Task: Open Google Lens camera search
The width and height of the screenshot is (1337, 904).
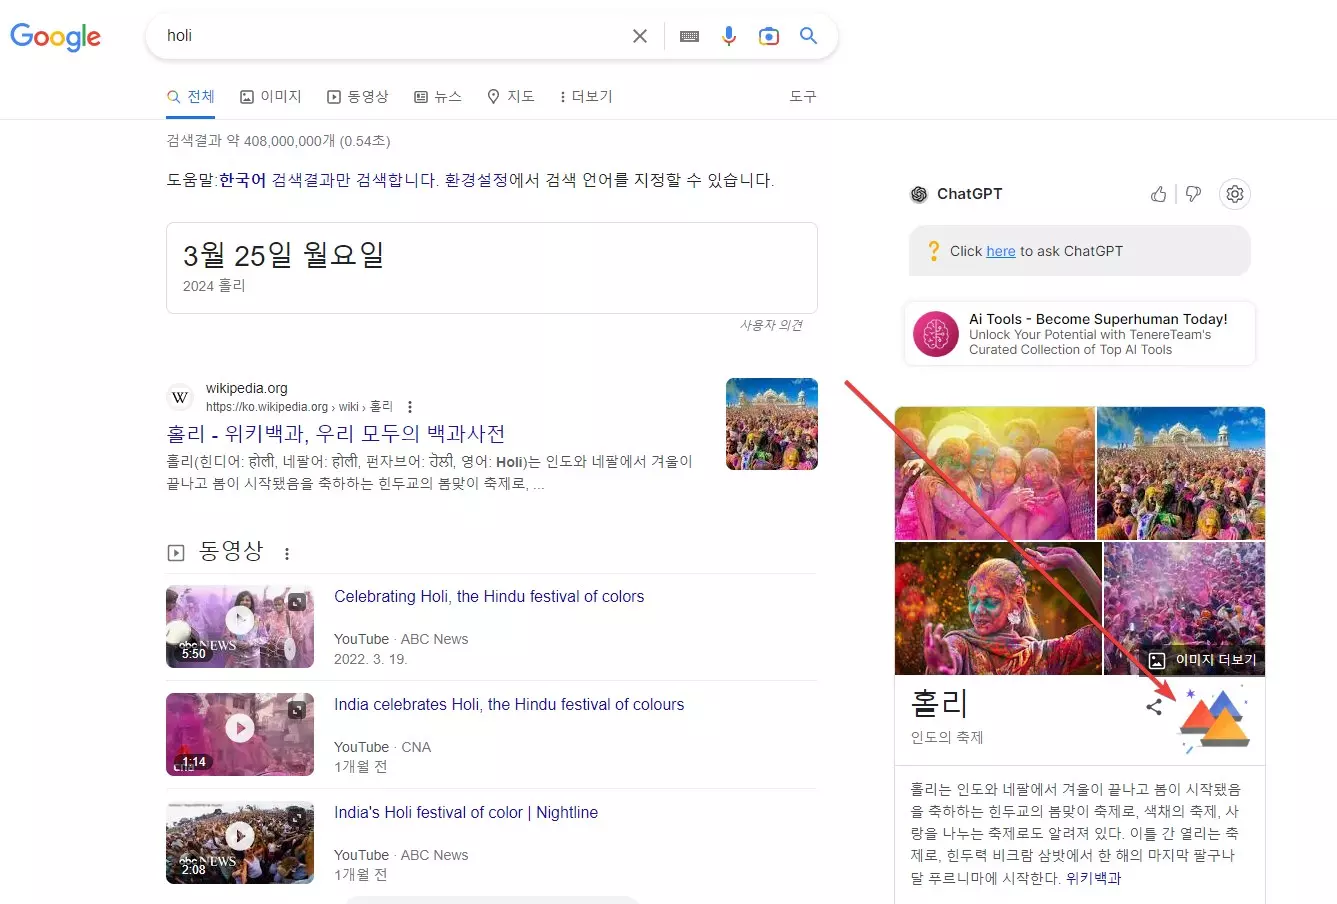Action: (769, 35)
